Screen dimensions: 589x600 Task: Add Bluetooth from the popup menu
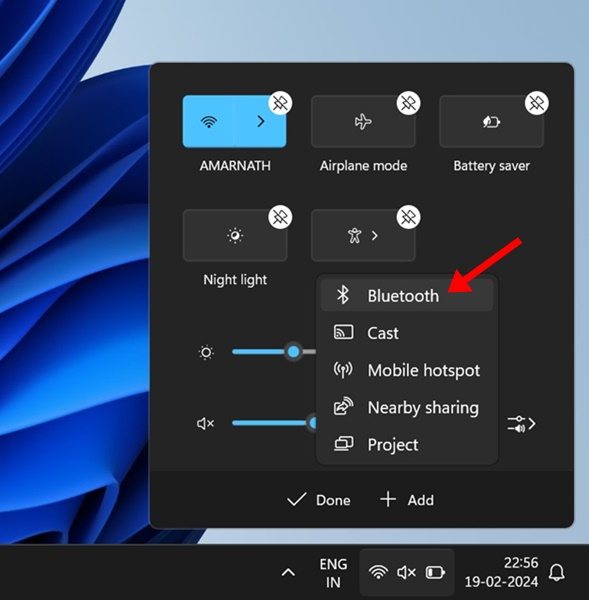[407, 295]
